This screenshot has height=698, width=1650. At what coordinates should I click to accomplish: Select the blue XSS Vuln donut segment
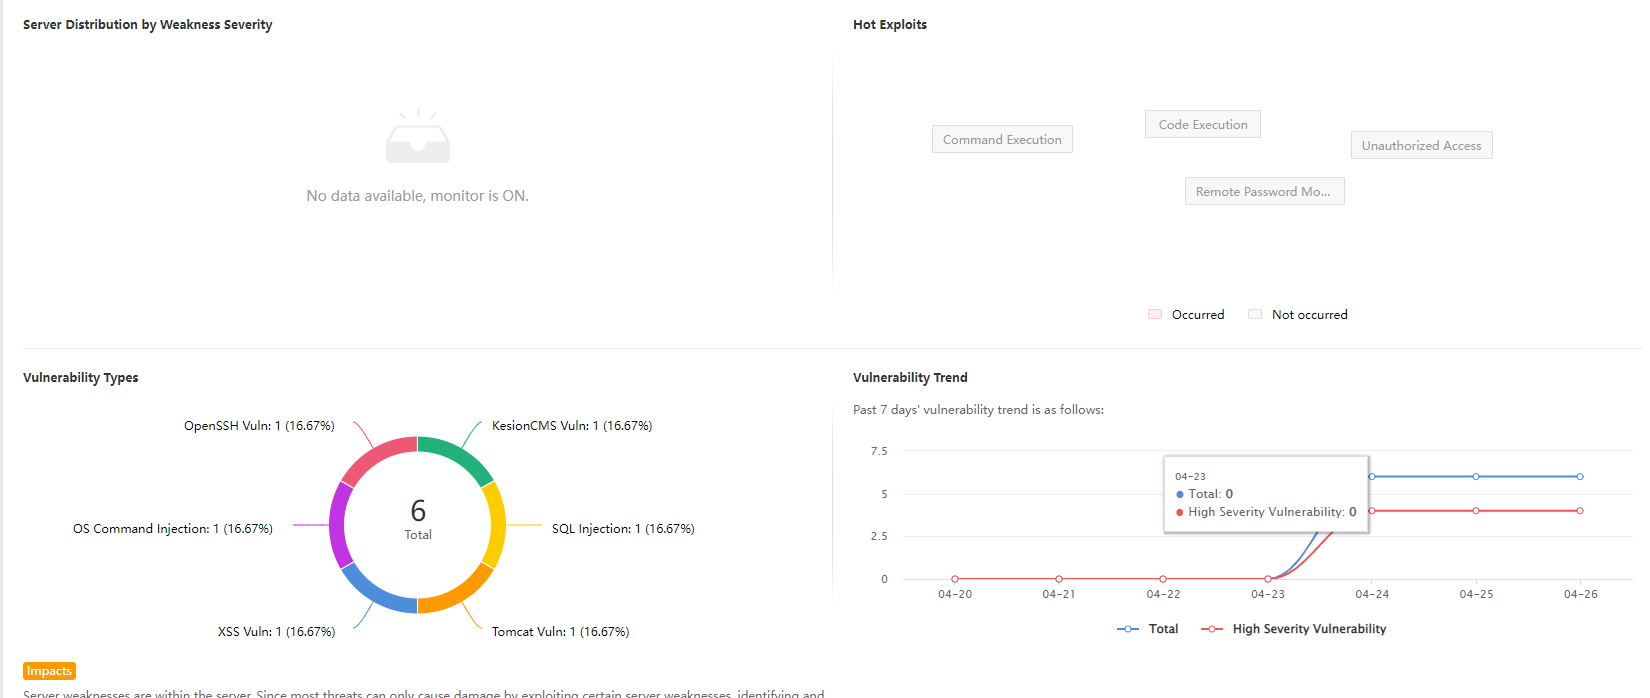click(x=375, y=594)
